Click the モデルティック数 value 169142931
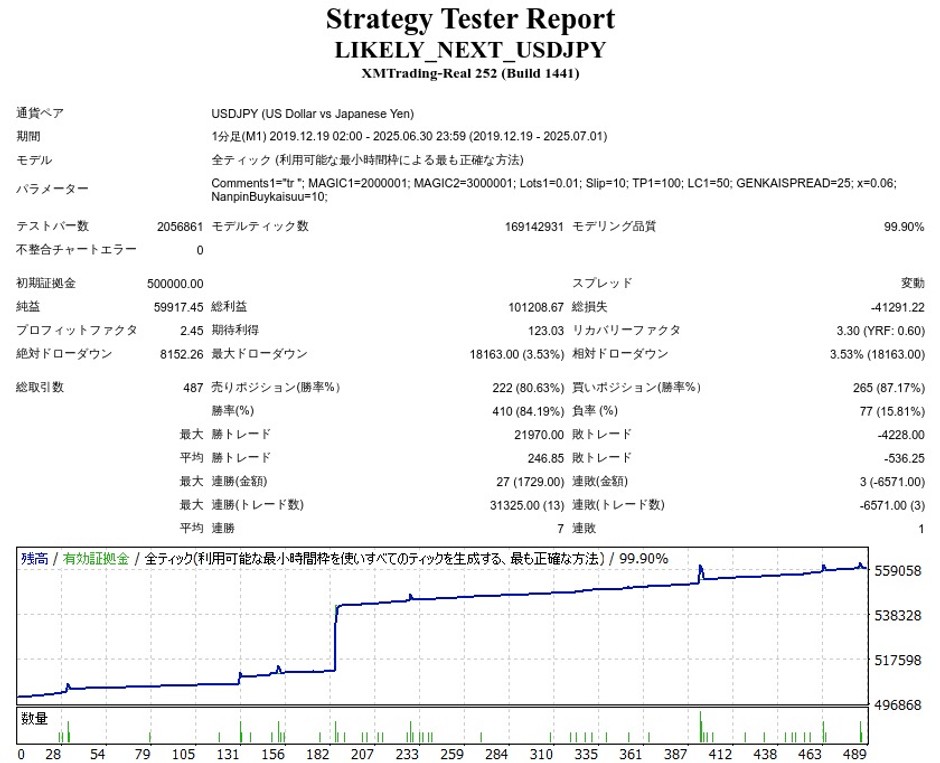The width and height of the screenshot is (940, 763). point(534,227)
